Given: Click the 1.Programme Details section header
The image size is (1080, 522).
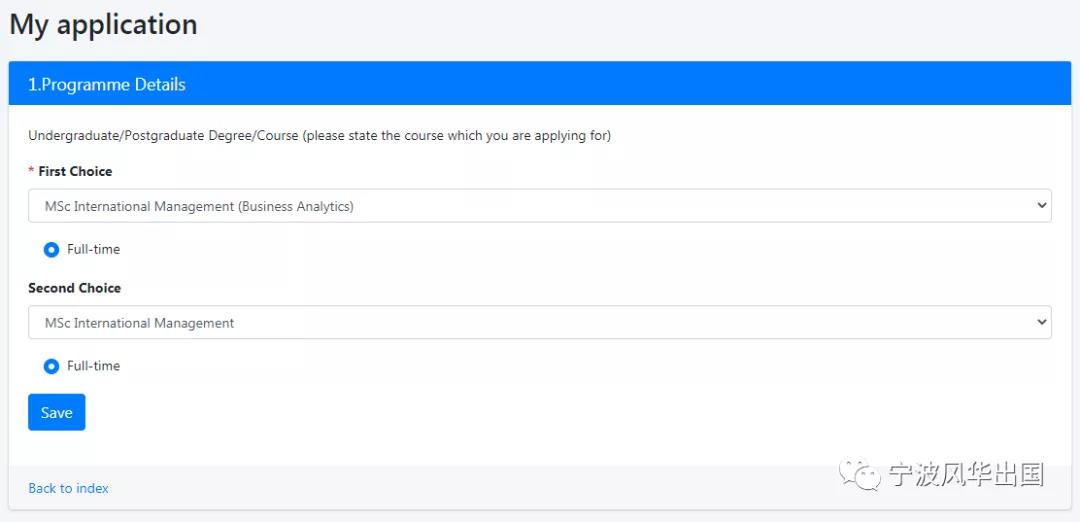Looking at the screenshot, I should (539, 83).
